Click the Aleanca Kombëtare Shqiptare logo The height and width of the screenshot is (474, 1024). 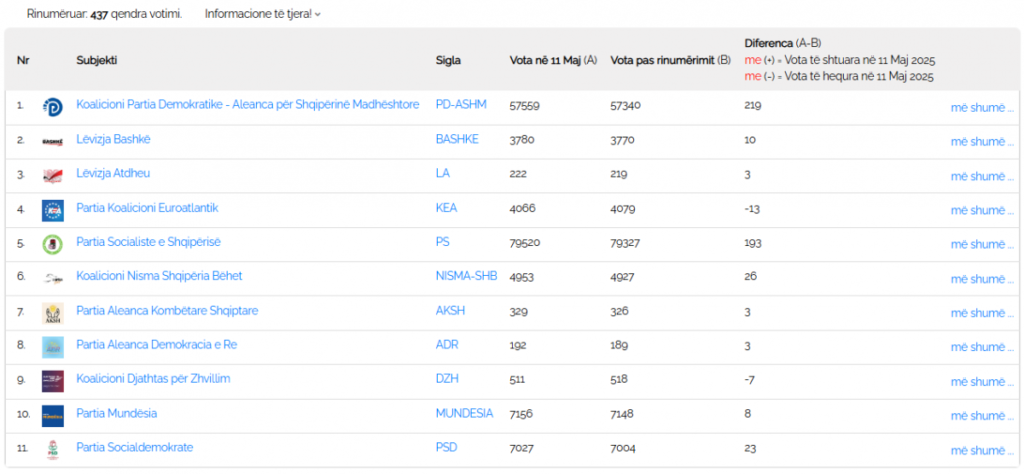click(x=52, y=313)
